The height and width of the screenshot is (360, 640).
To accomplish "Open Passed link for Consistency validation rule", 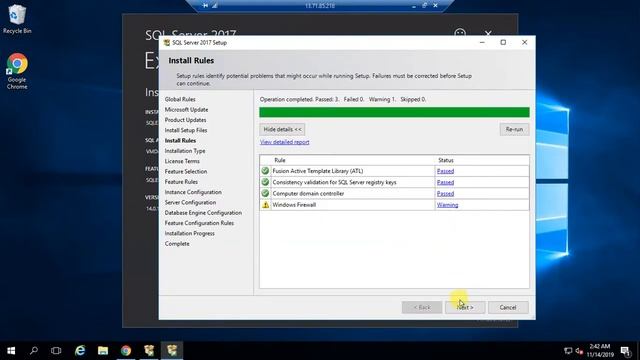I will [x=445, y=182].
